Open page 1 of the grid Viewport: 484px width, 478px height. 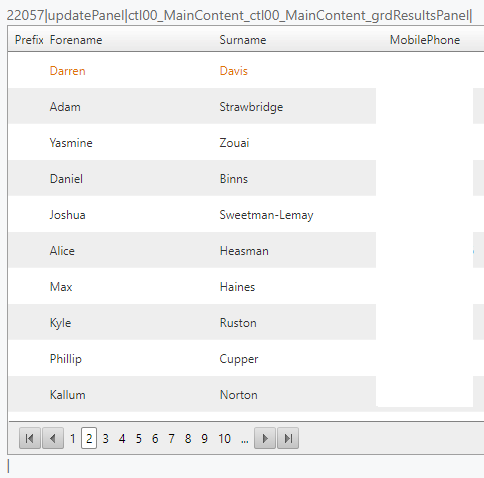coord(73,439)
